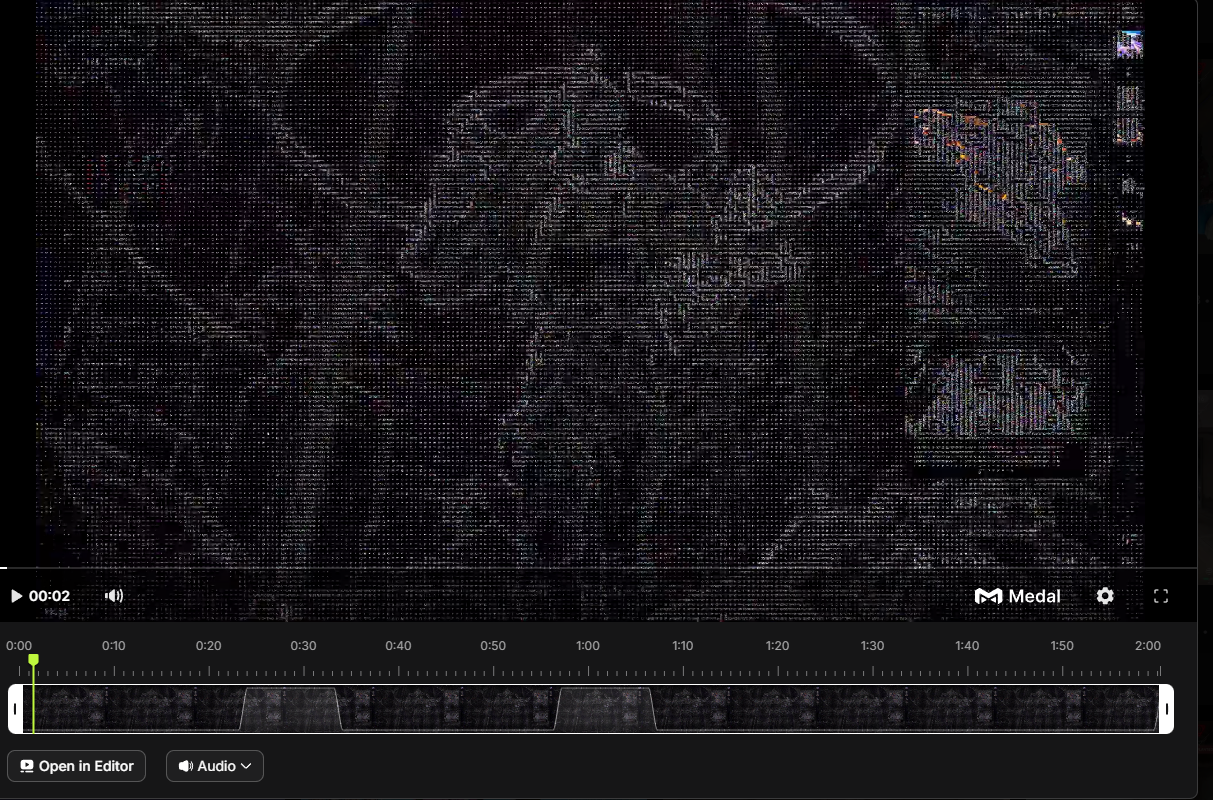Click timeline ruler at 1:00
The image size is (1213, 800).
tap(588, 646)
